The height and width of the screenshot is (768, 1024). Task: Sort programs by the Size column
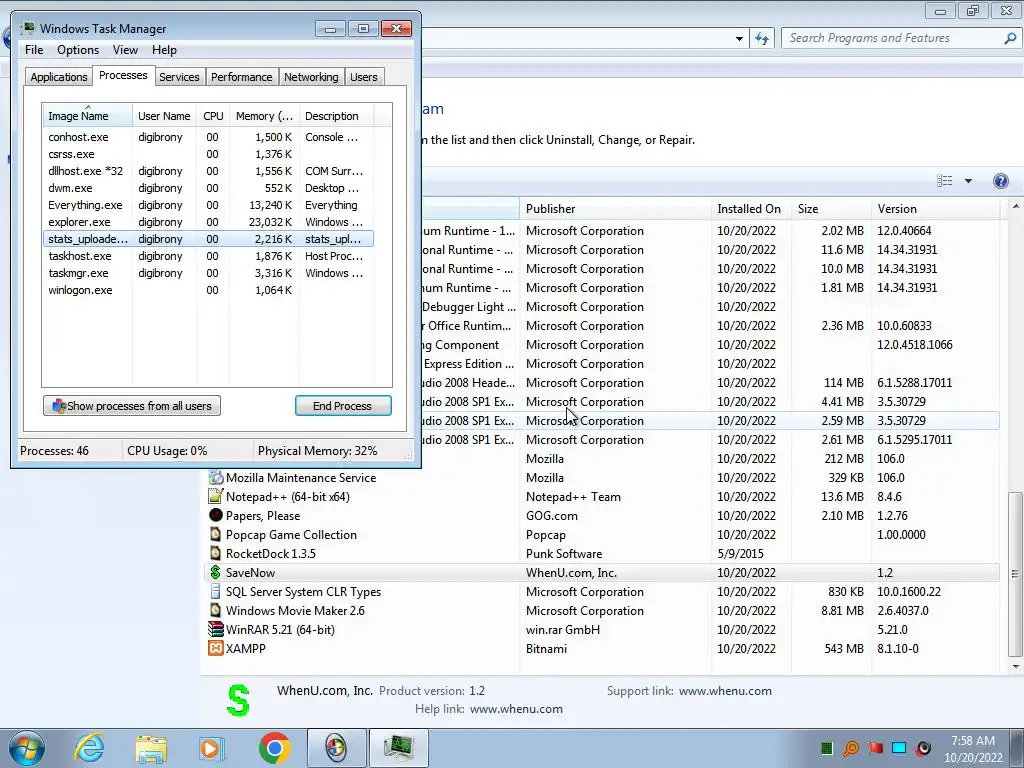[831, 209]
